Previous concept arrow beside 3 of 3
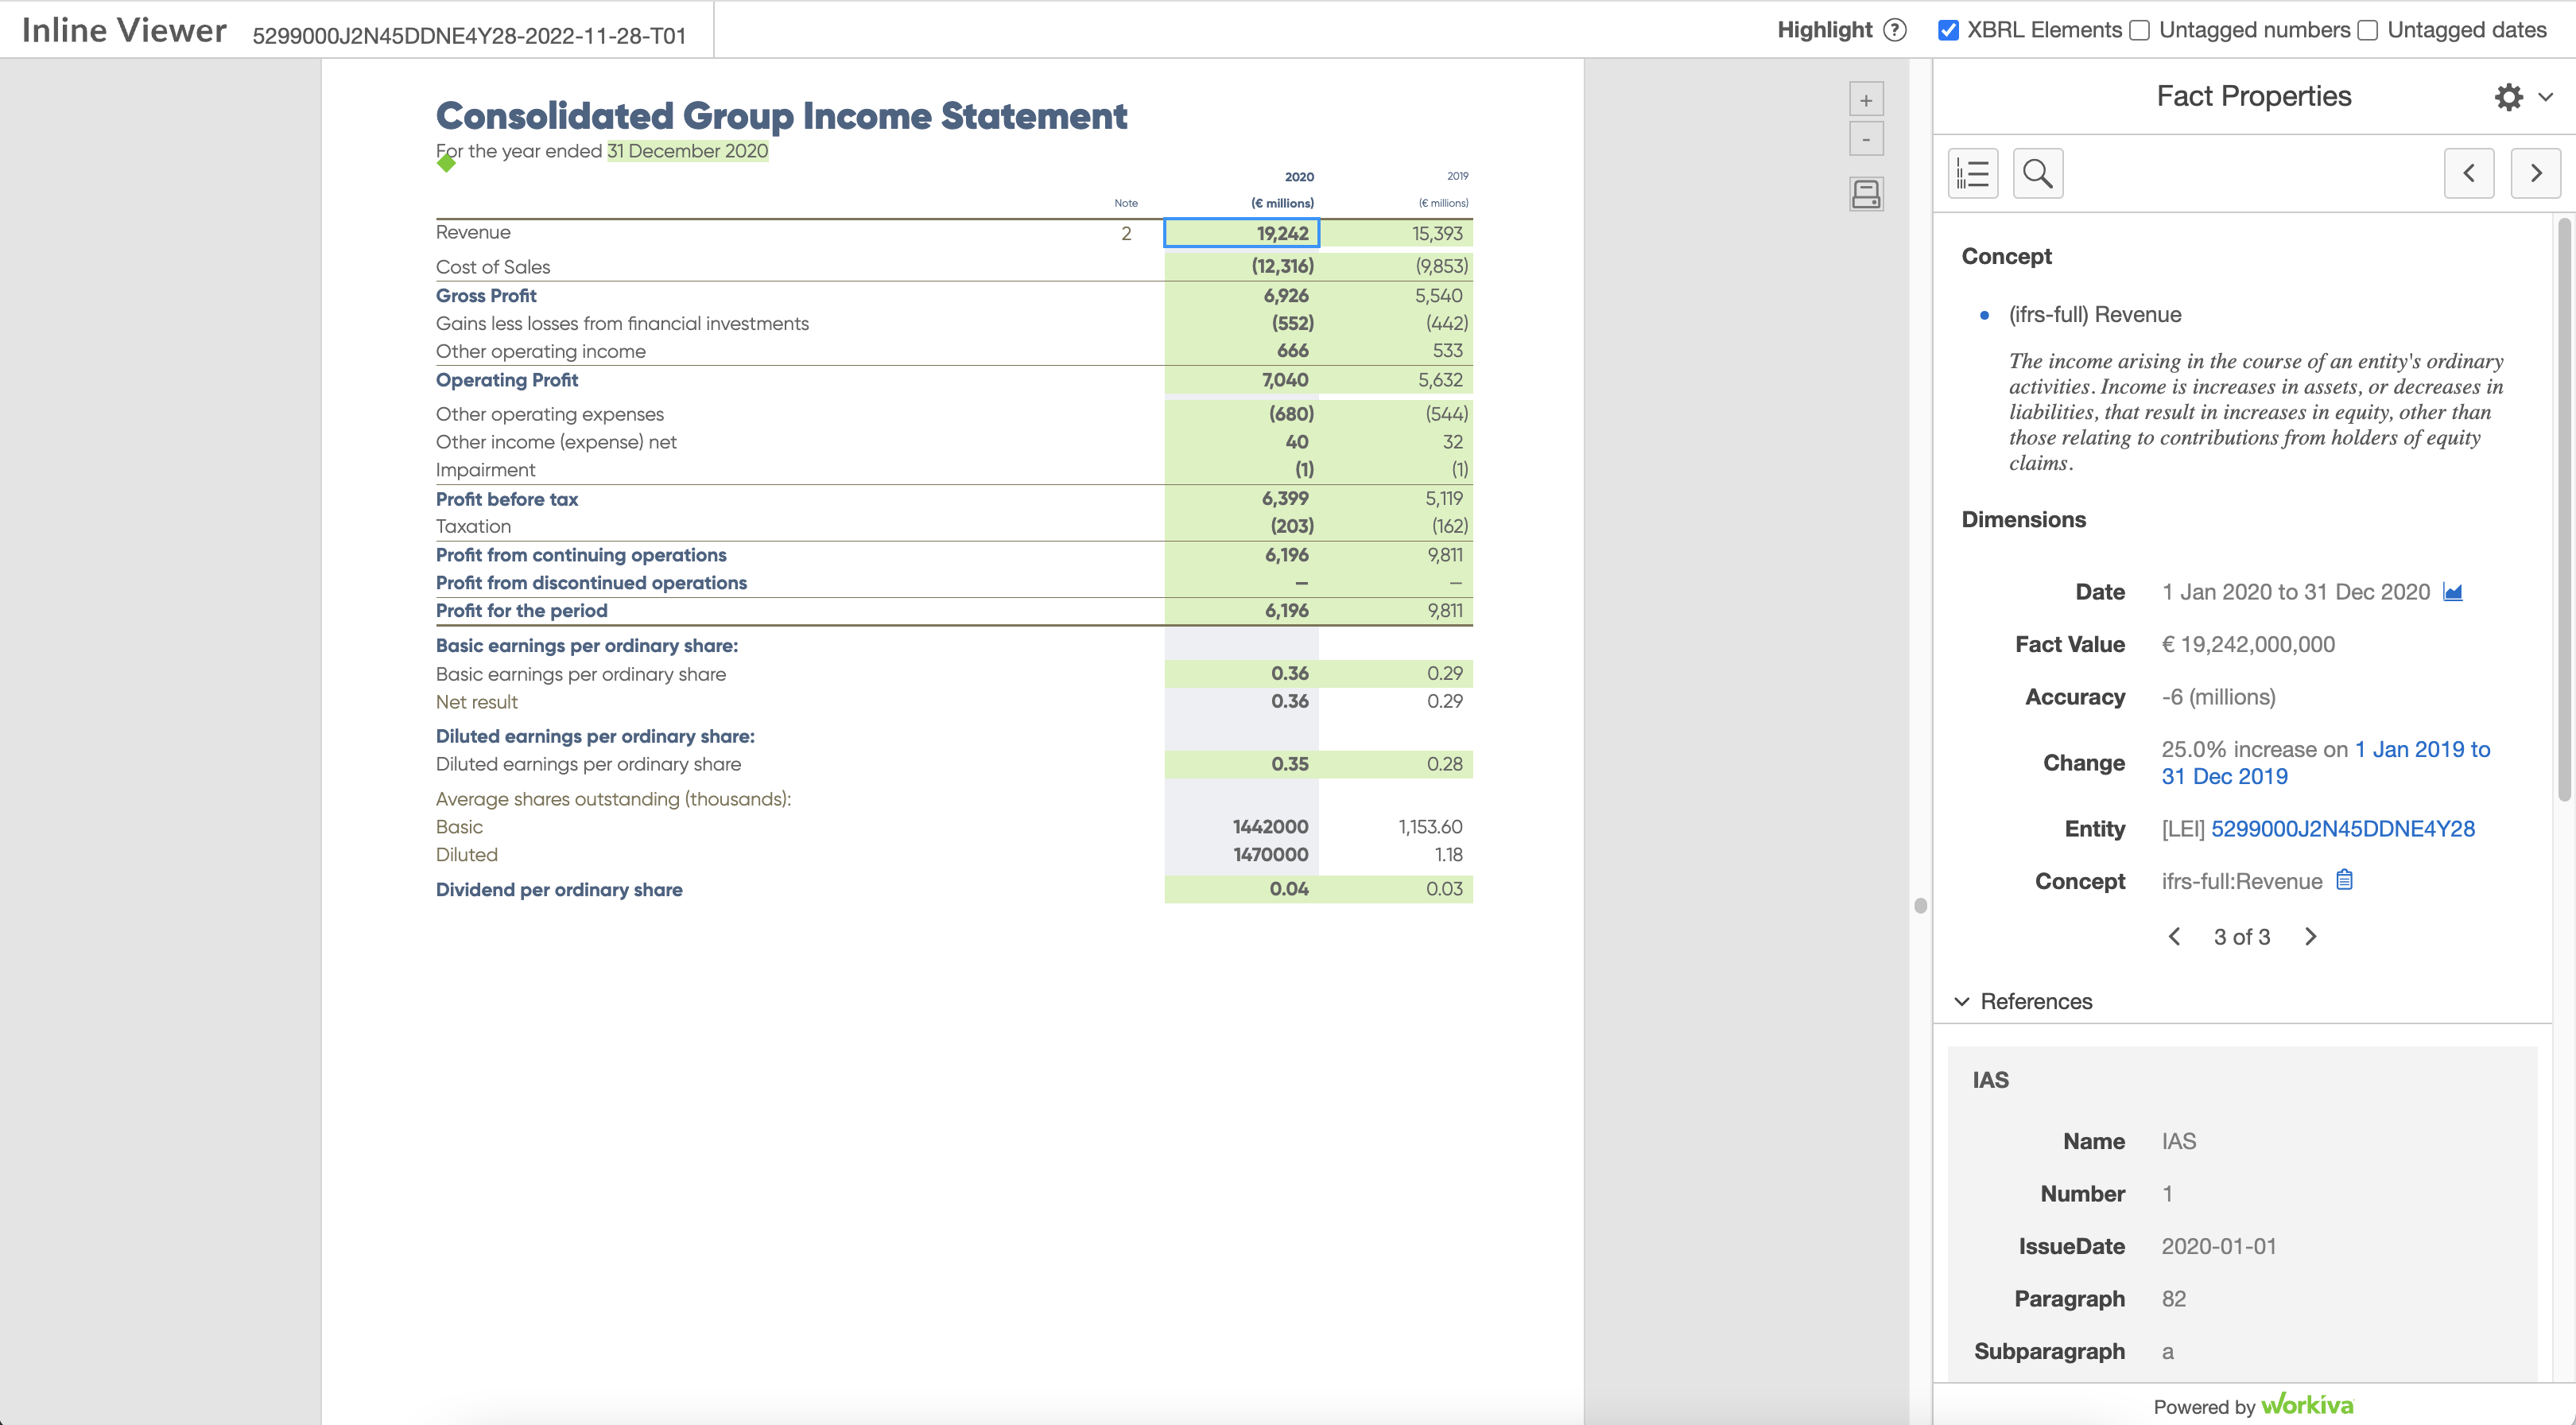2576x1425 pixels. point(2174,937)
